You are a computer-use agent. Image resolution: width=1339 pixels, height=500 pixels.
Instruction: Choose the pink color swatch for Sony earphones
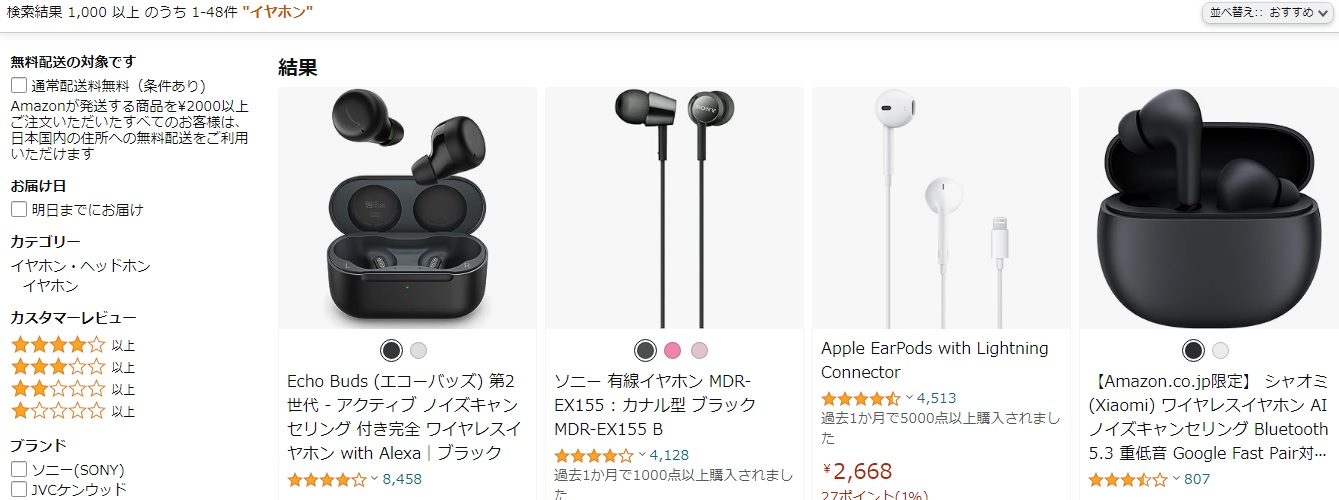pyautogui.click(x=672, y=350)
